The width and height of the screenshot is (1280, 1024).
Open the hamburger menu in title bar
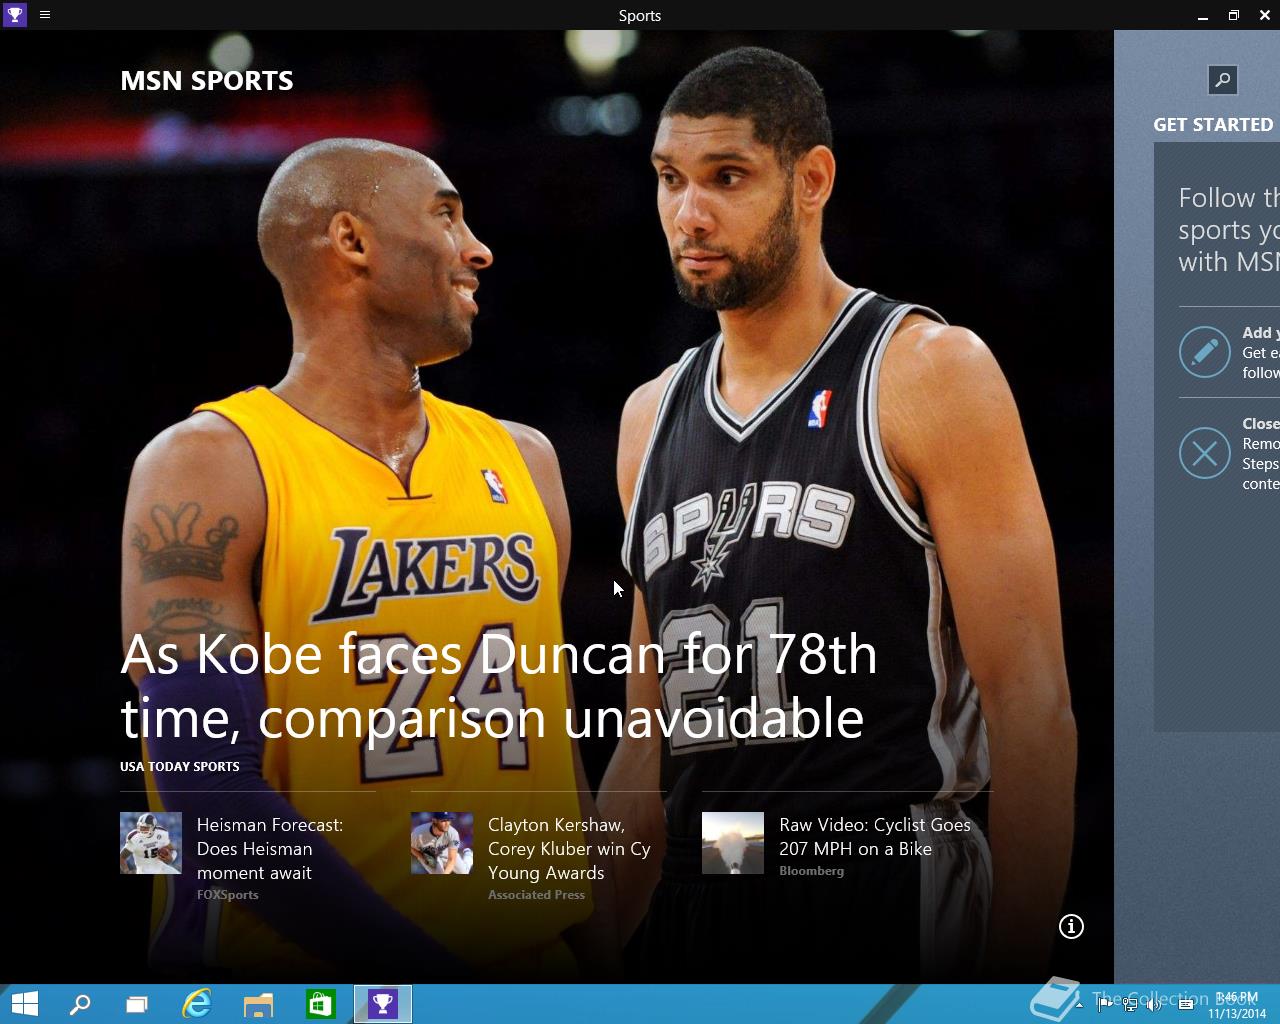[45, 15]
